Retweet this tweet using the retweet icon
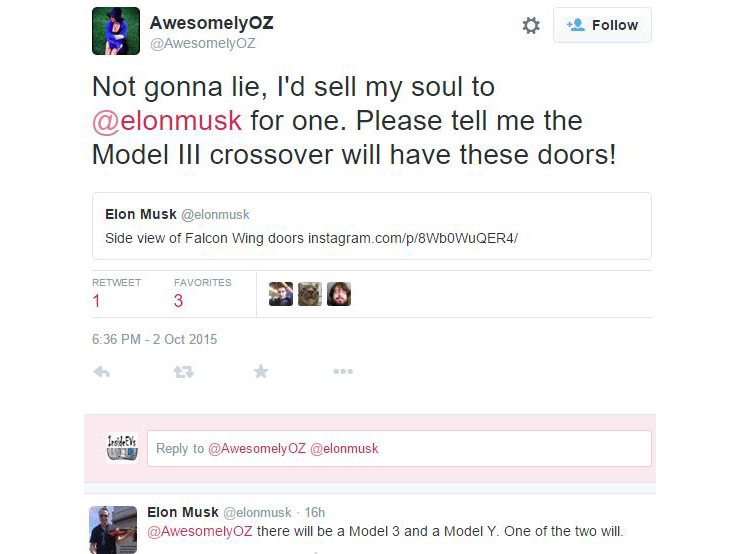The image size is (740, 554). [x=183, y=372]
